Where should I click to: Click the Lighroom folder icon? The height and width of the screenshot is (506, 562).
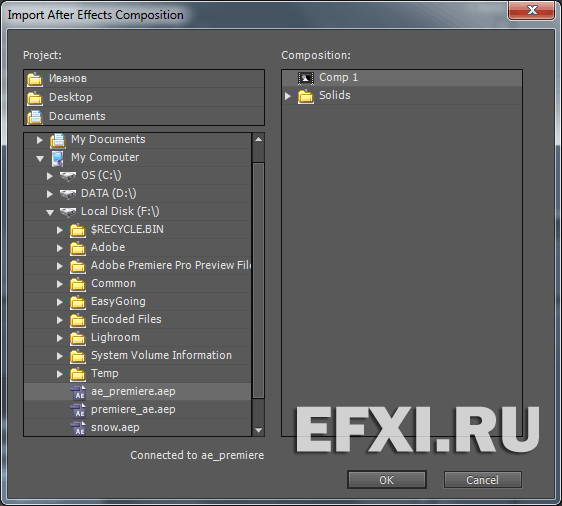pos(77,338)
